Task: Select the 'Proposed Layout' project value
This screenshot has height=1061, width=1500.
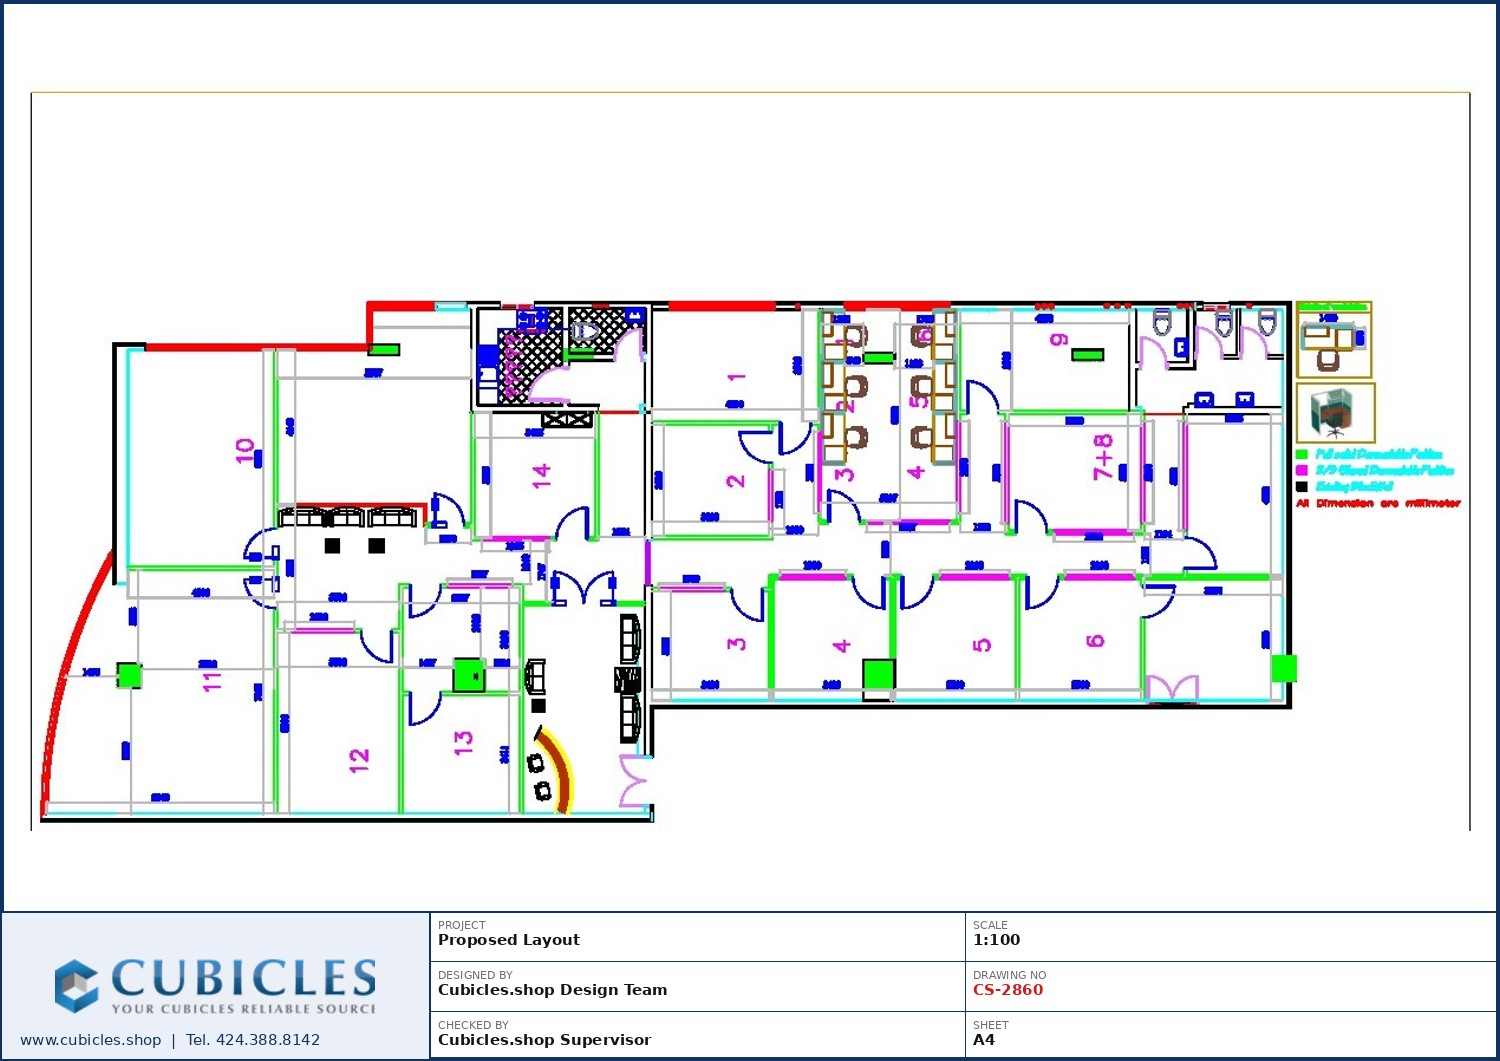Action: (509, 940)
